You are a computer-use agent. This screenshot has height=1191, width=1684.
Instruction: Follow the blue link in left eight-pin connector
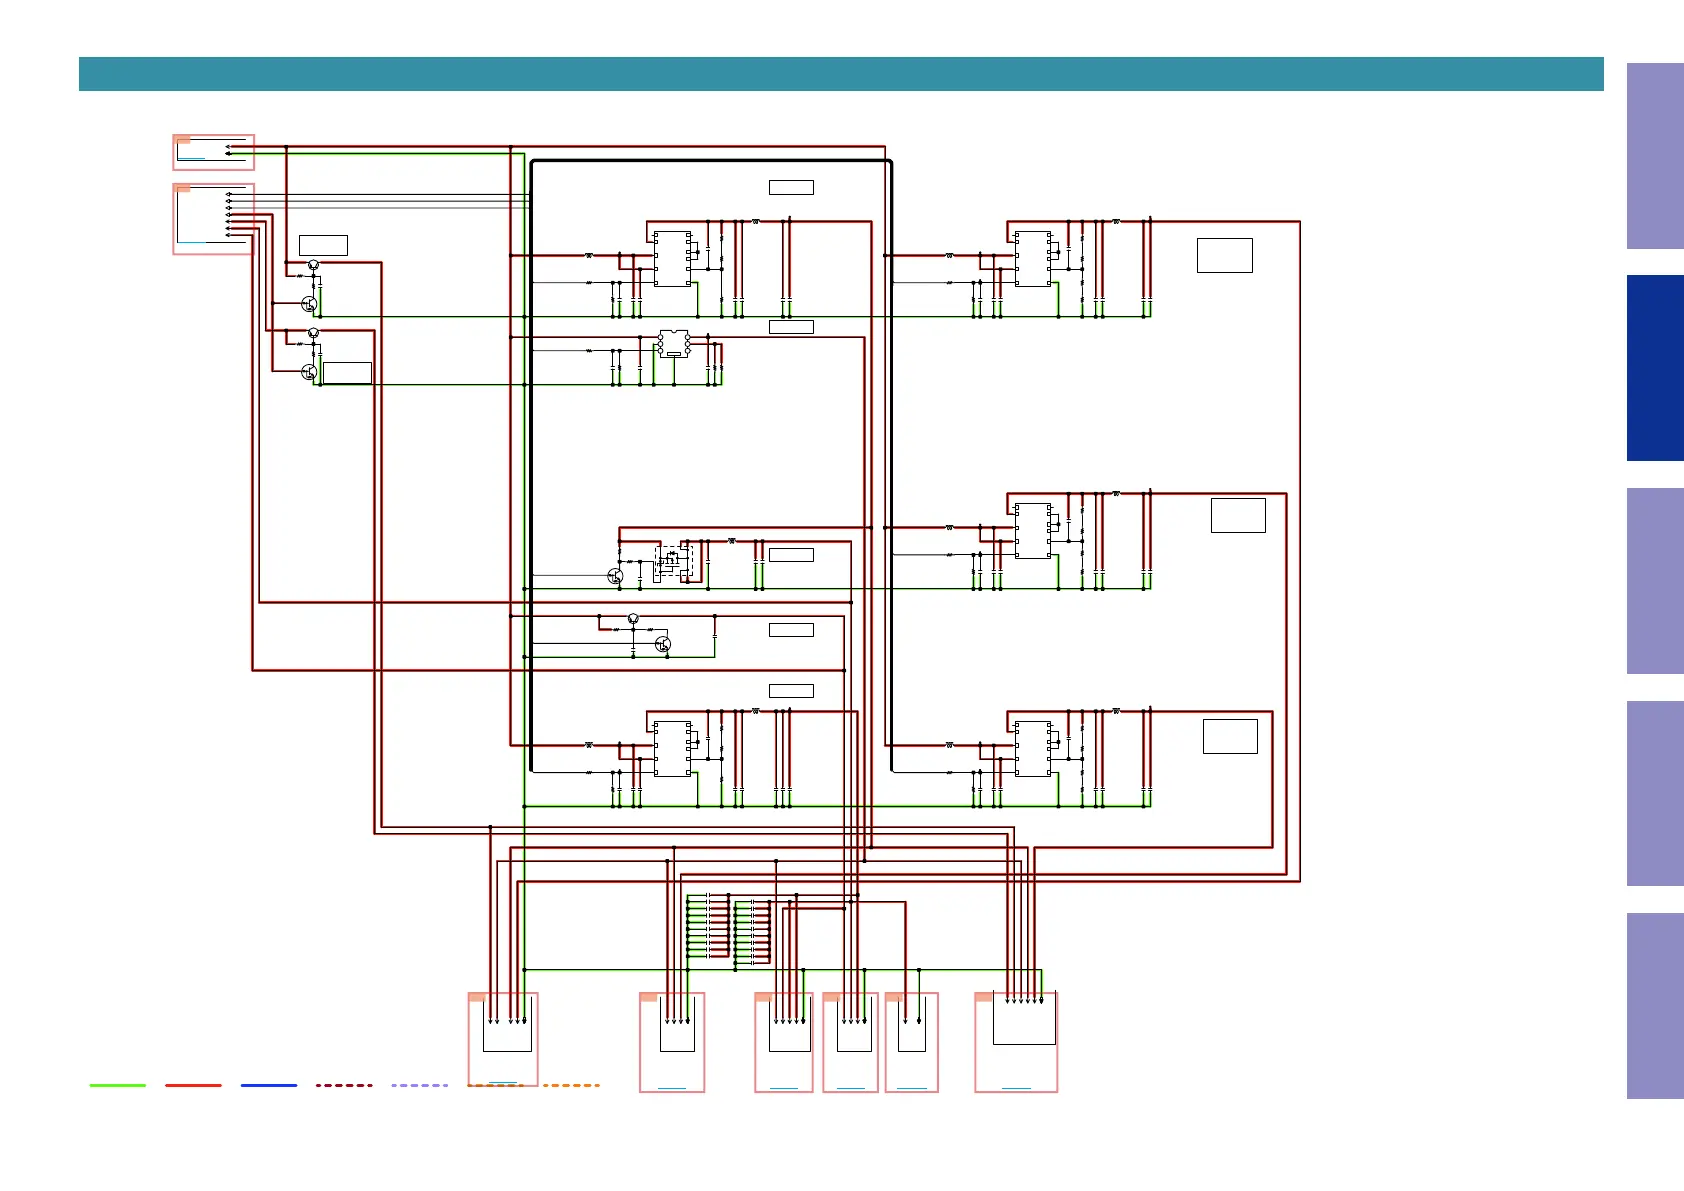[x=191, y=242]
